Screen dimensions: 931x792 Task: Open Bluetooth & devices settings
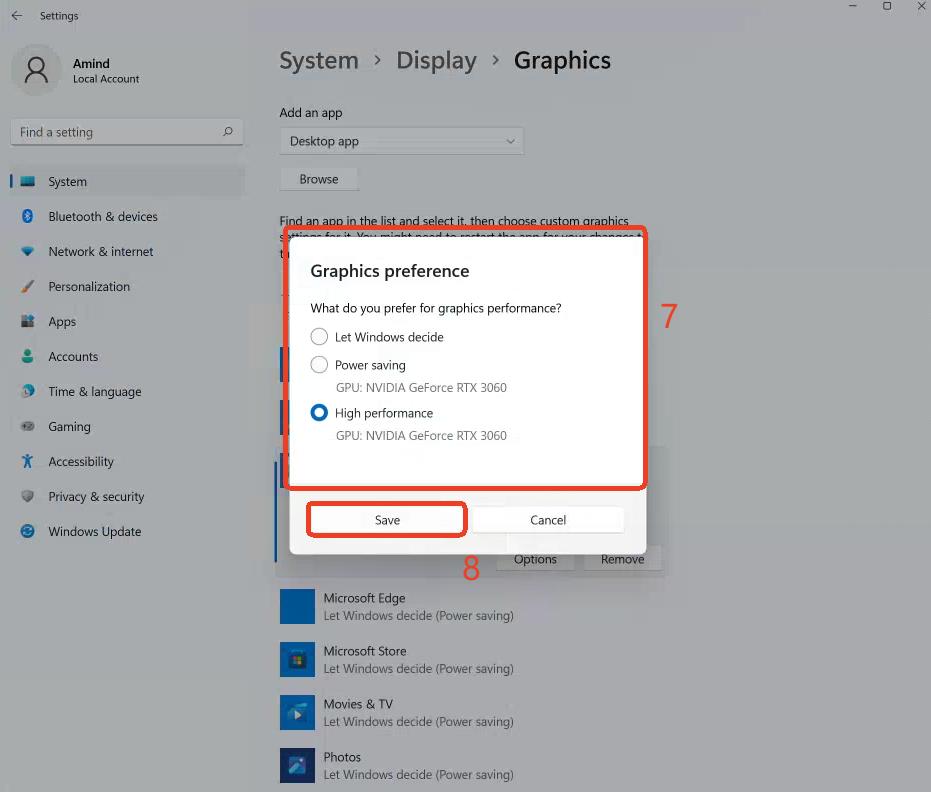tap(102, 217)
